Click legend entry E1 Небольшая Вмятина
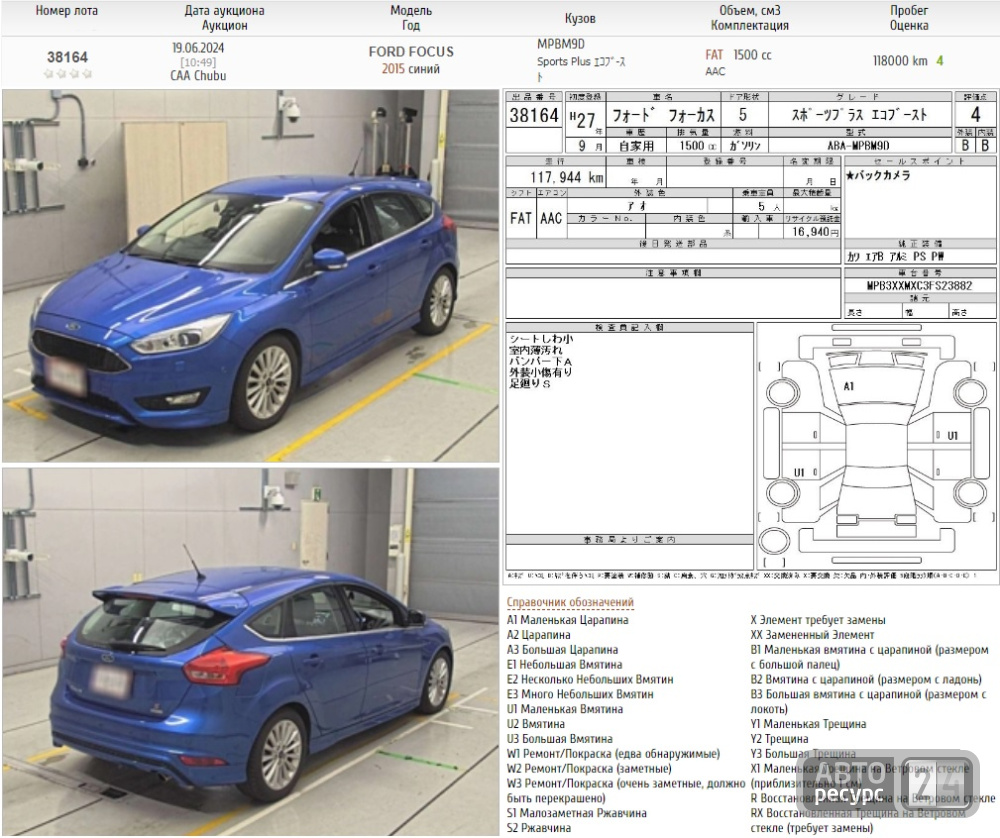The image size is (1000, 838). [564, 665]
